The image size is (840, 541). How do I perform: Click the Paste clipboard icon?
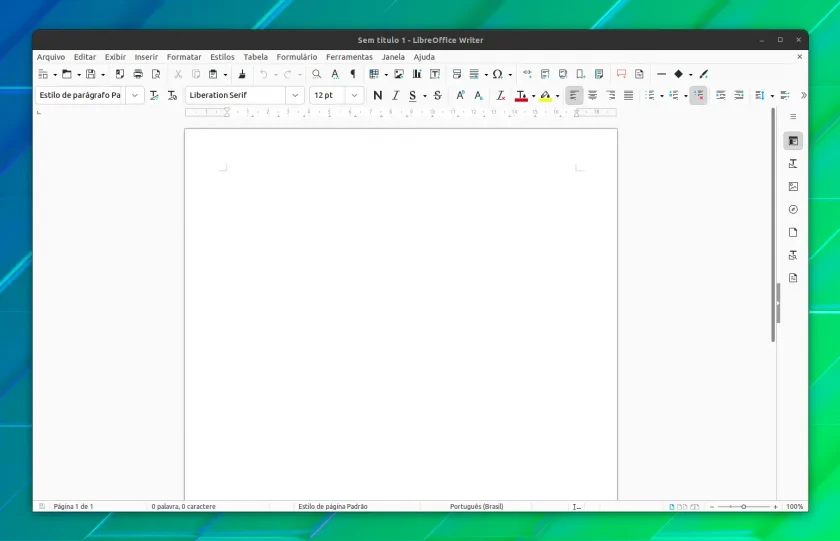pos(213,74)
